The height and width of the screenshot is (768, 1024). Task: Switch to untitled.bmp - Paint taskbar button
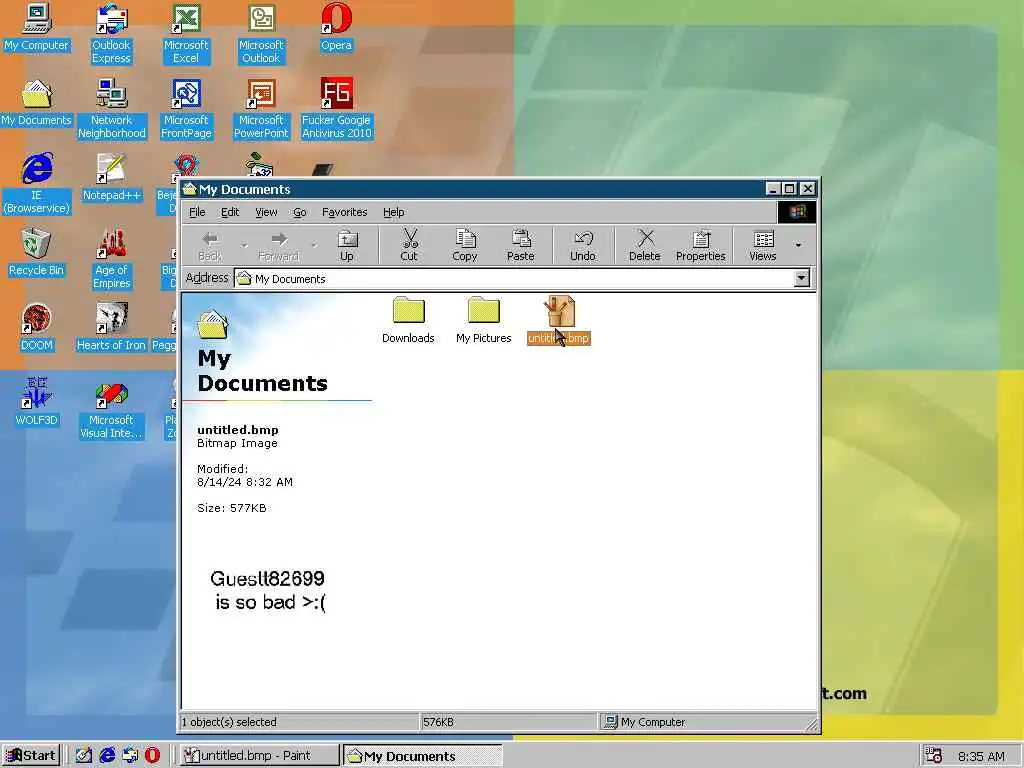coord(259,756)
